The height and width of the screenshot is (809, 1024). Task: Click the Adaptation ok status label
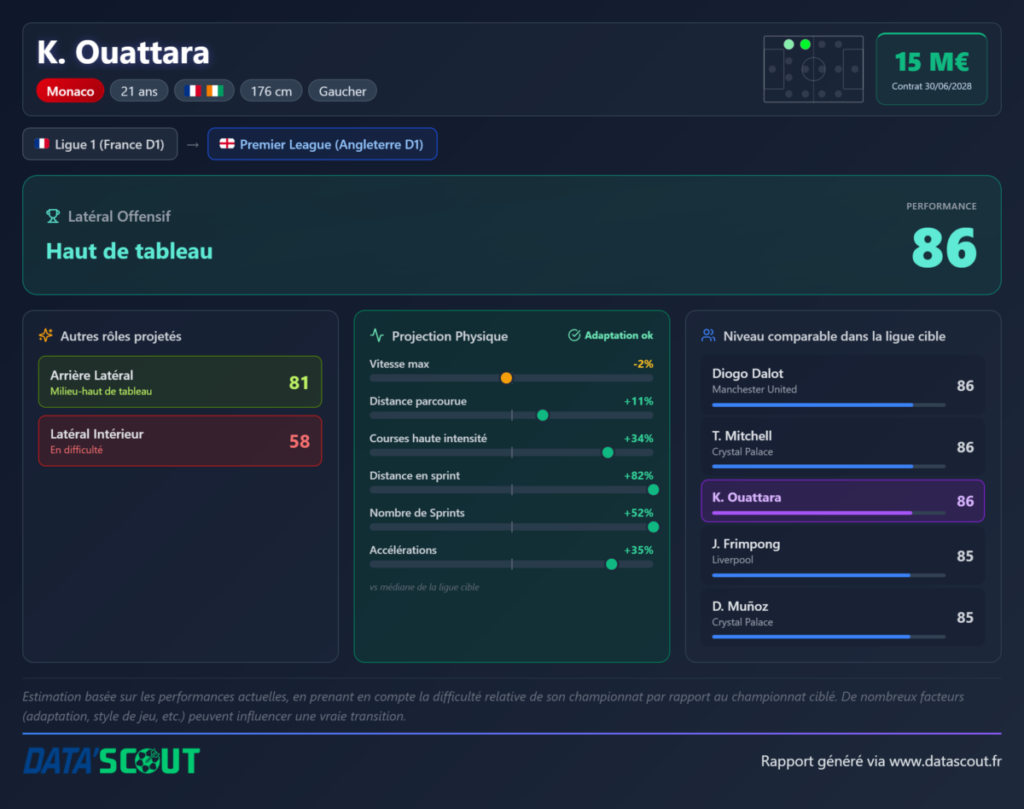pos(618,335)
